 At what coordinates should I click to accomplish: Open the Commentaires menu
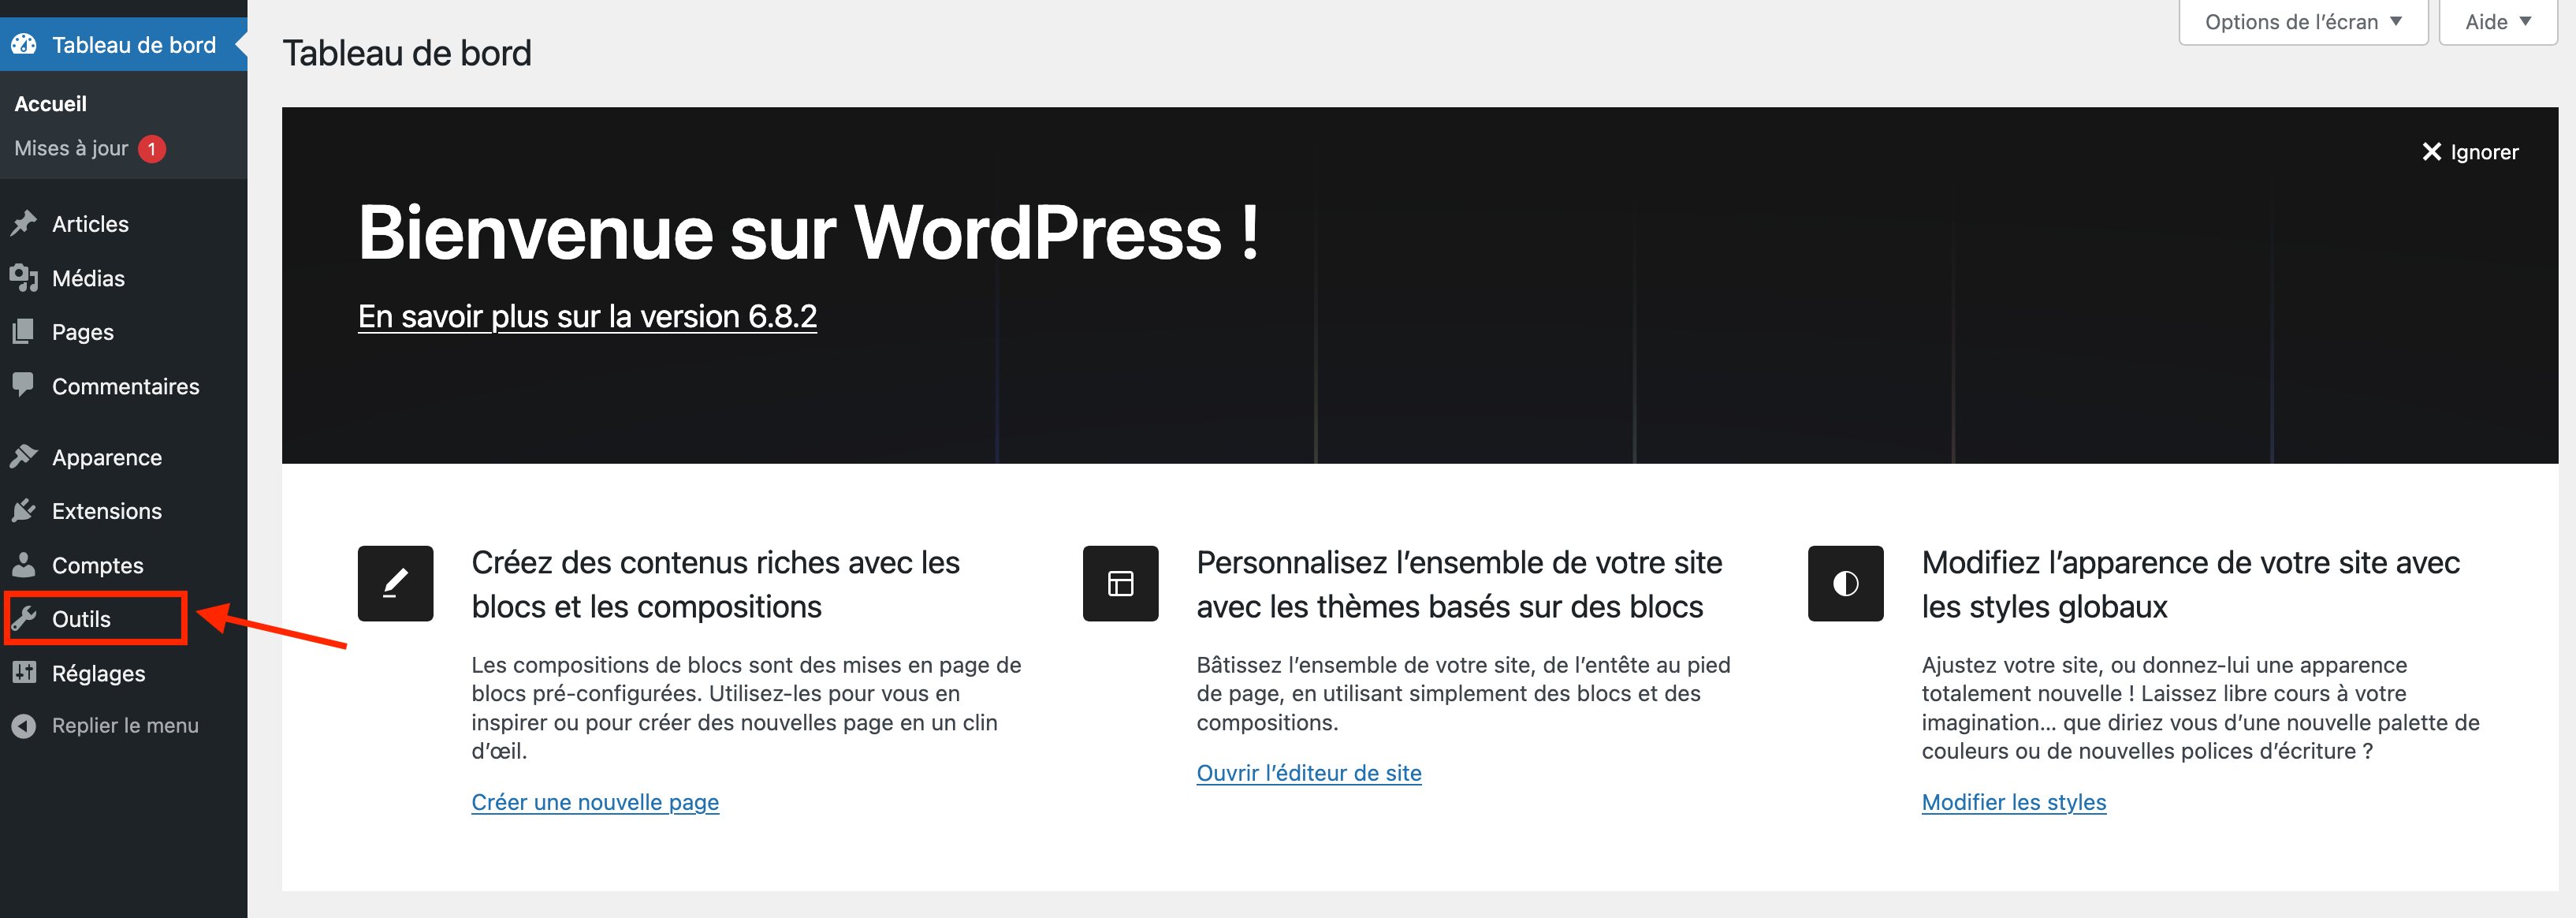123,385
